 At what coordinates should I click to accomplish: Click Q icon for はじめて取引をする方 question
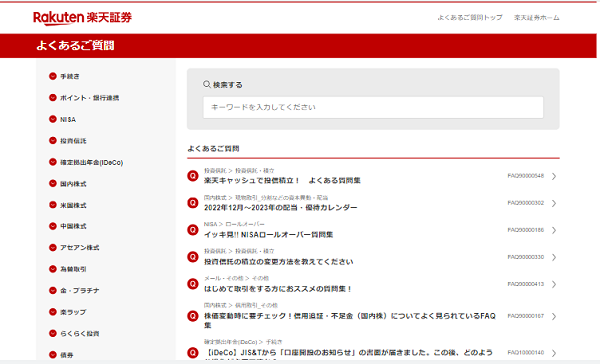[x=193, y=284]
